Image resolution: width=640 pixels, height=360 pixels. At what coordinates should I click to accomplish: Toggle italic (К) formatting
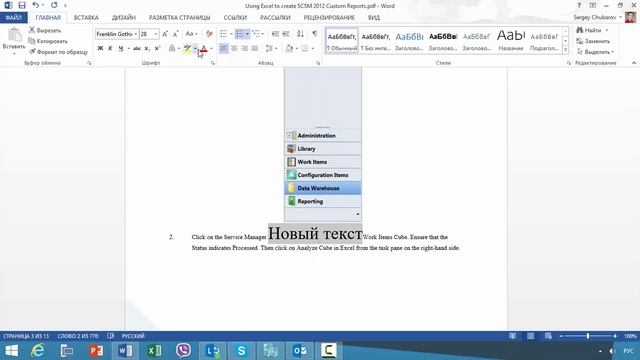(x=110, y=48)
